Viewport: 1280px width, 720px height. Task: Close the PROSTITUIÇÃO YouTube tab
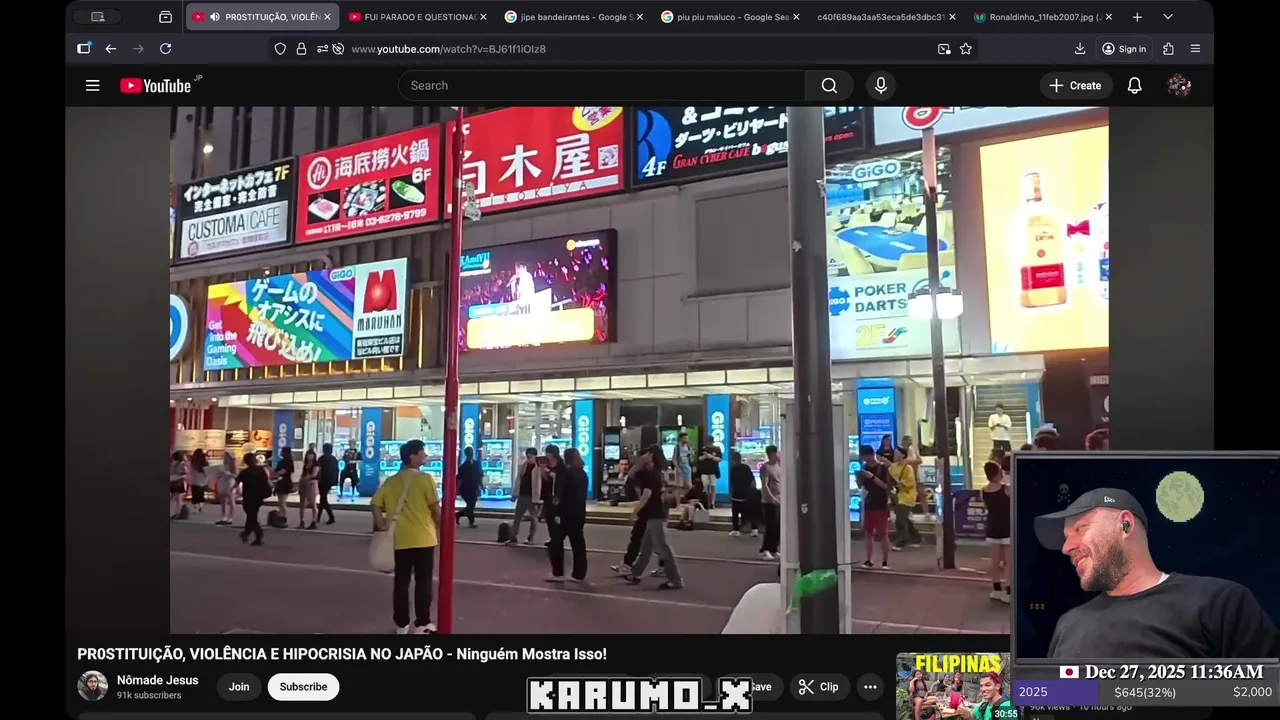click(x=328, y=17)
